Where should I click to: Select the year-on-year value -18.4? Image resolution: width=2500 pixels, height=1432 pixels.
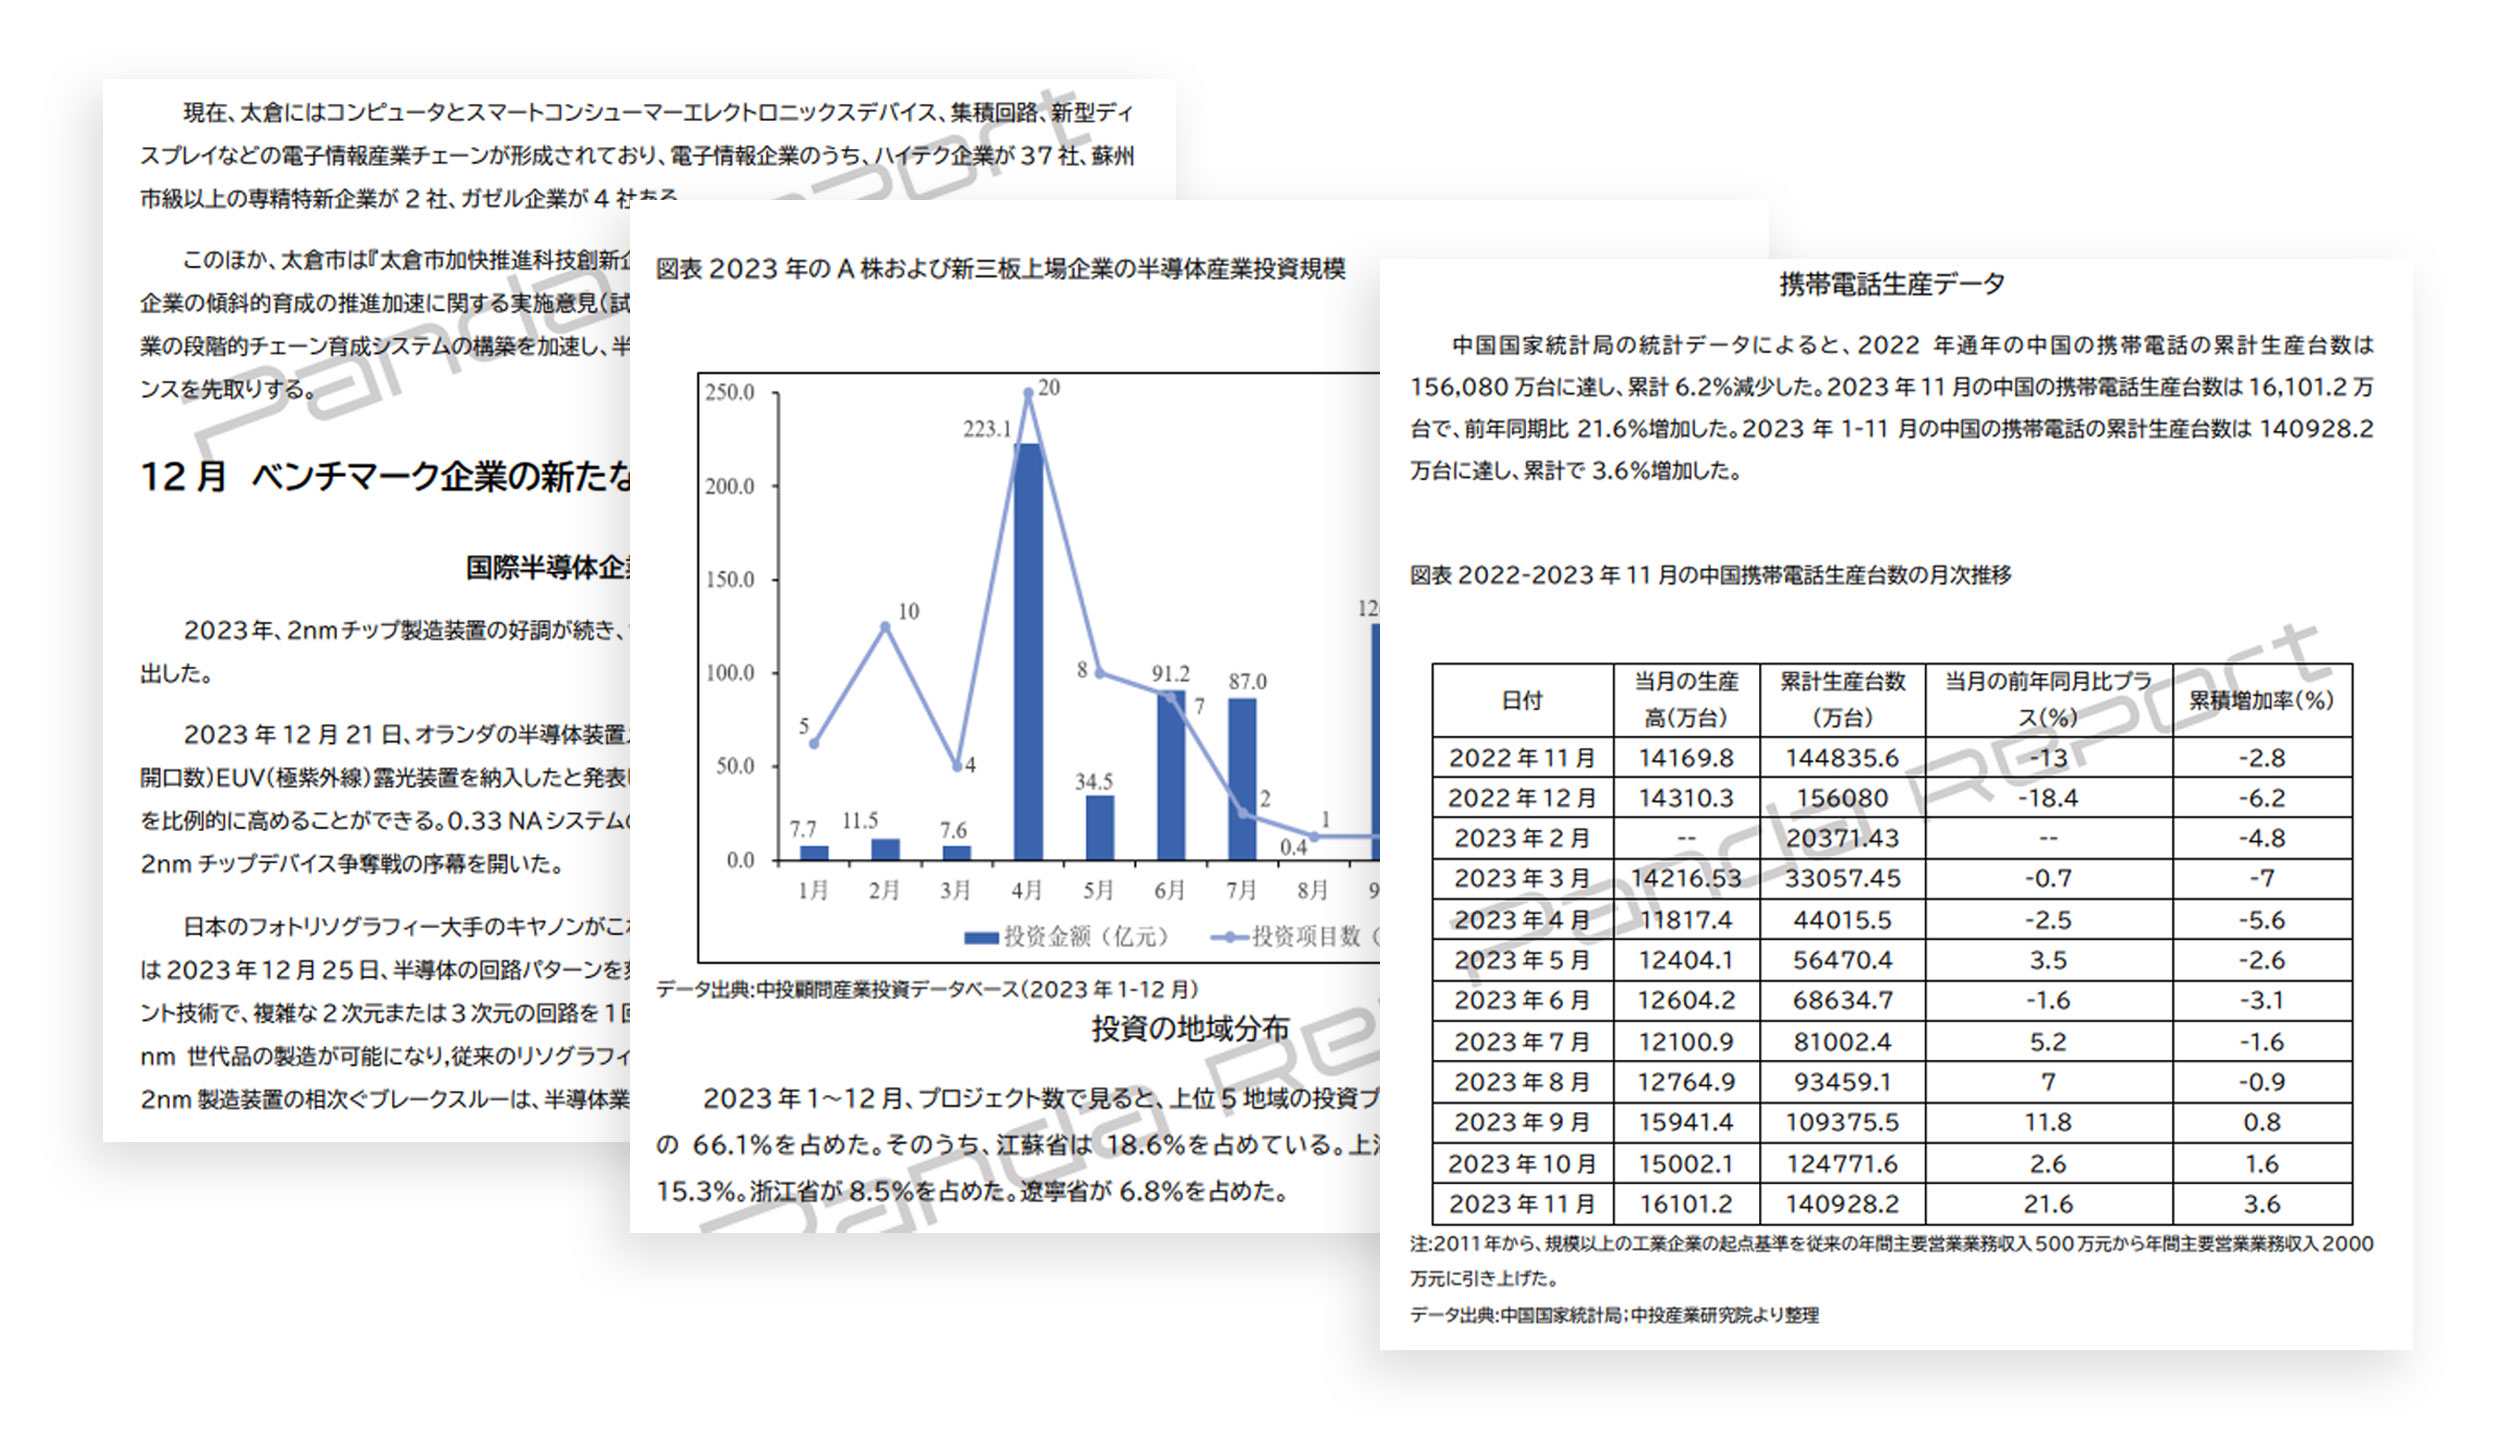point(2048,798)
